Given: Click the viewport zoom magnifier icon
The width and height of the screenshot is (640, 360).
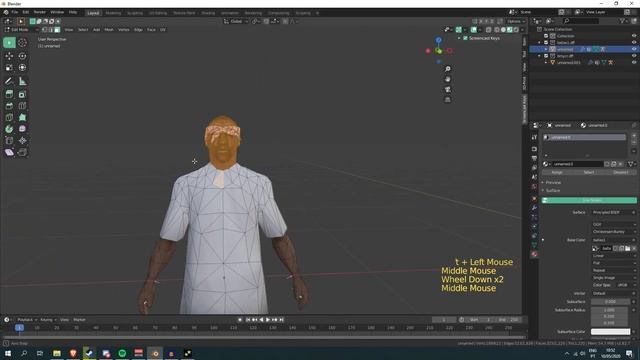Looking at the screenshot, I should (448, 69).
